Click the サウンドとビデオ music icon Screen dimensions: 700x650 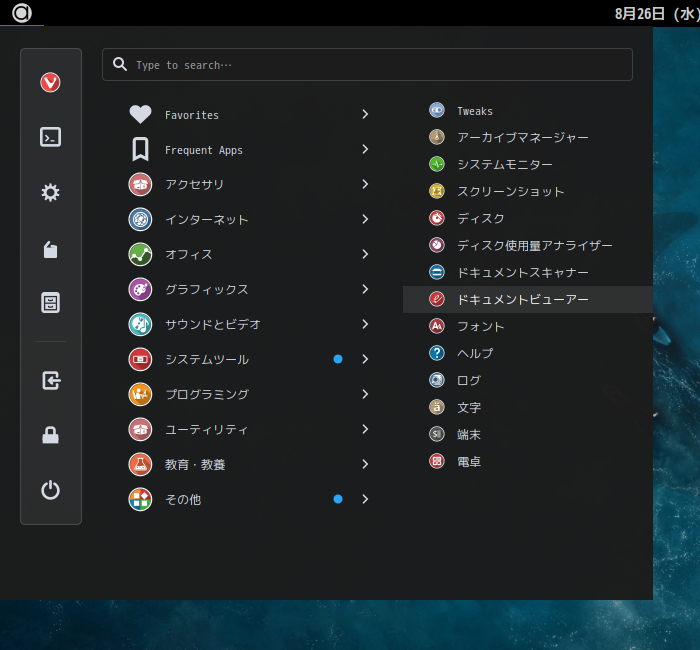(x=140, y=325)
